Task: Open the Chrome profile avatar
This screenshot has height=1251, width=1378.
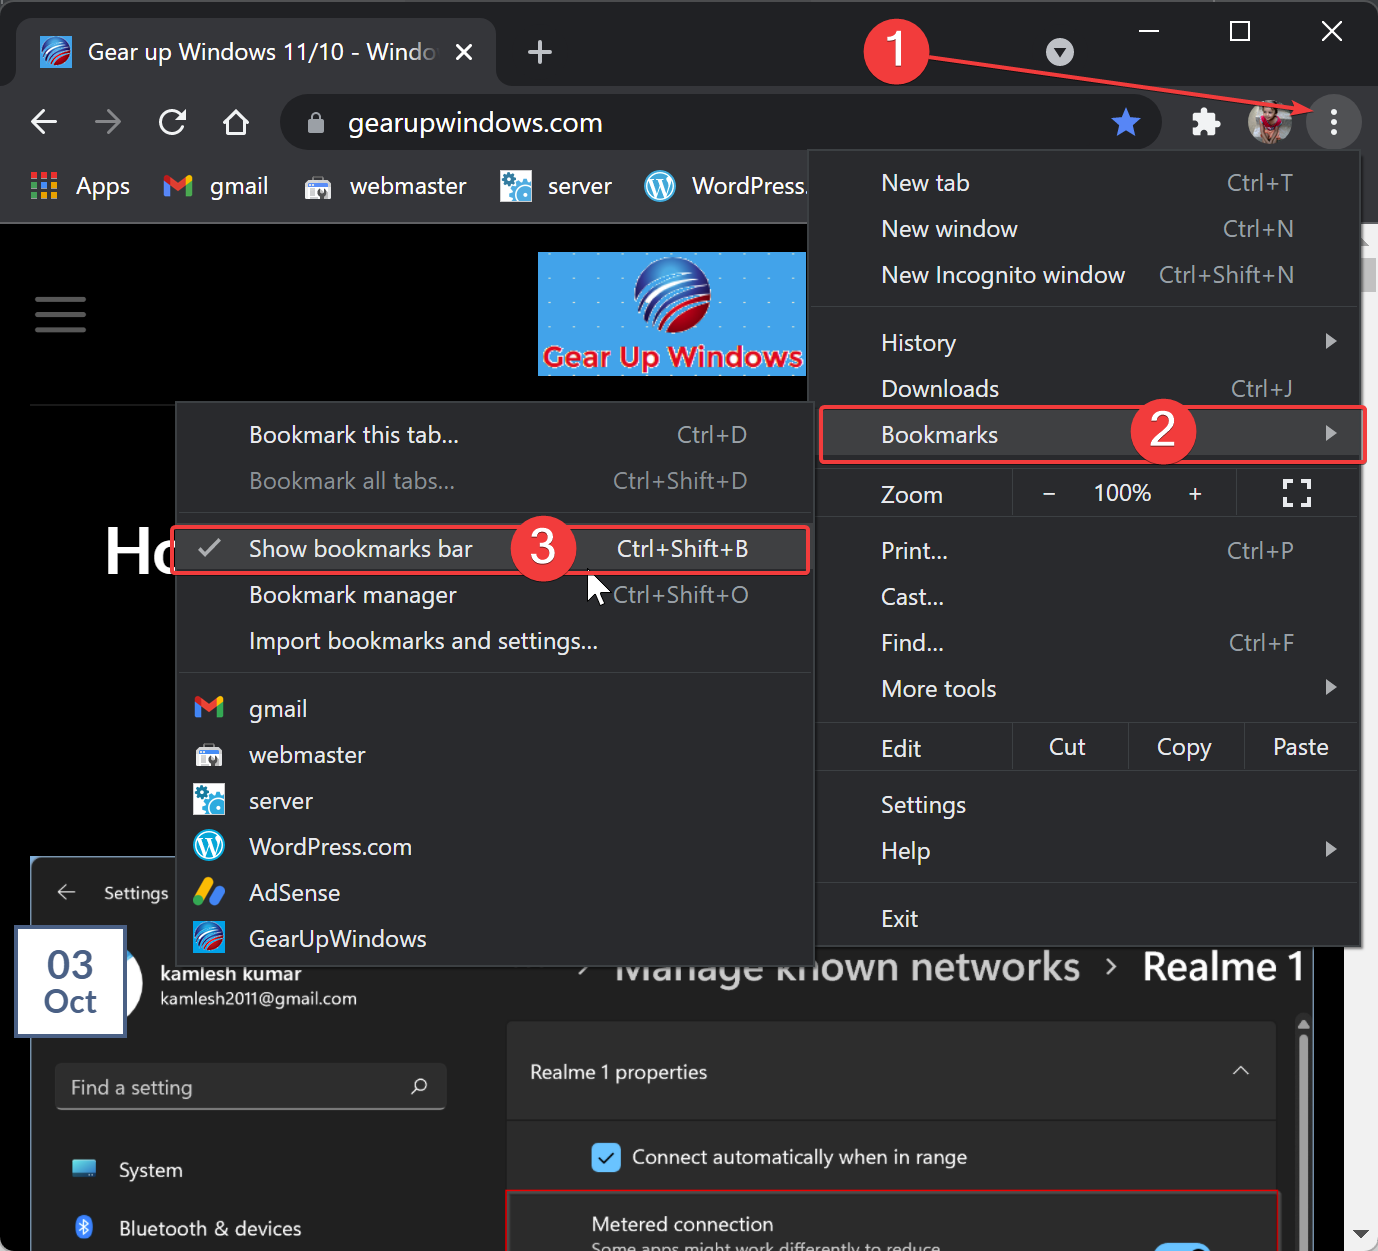Action: pos(1270,122)
